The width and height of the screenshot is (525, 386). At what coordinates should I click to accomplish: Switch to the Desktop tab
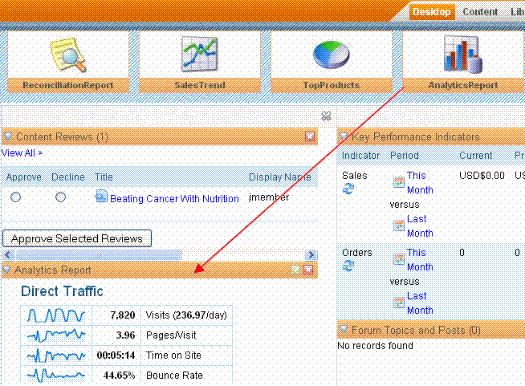click(432, 12)
